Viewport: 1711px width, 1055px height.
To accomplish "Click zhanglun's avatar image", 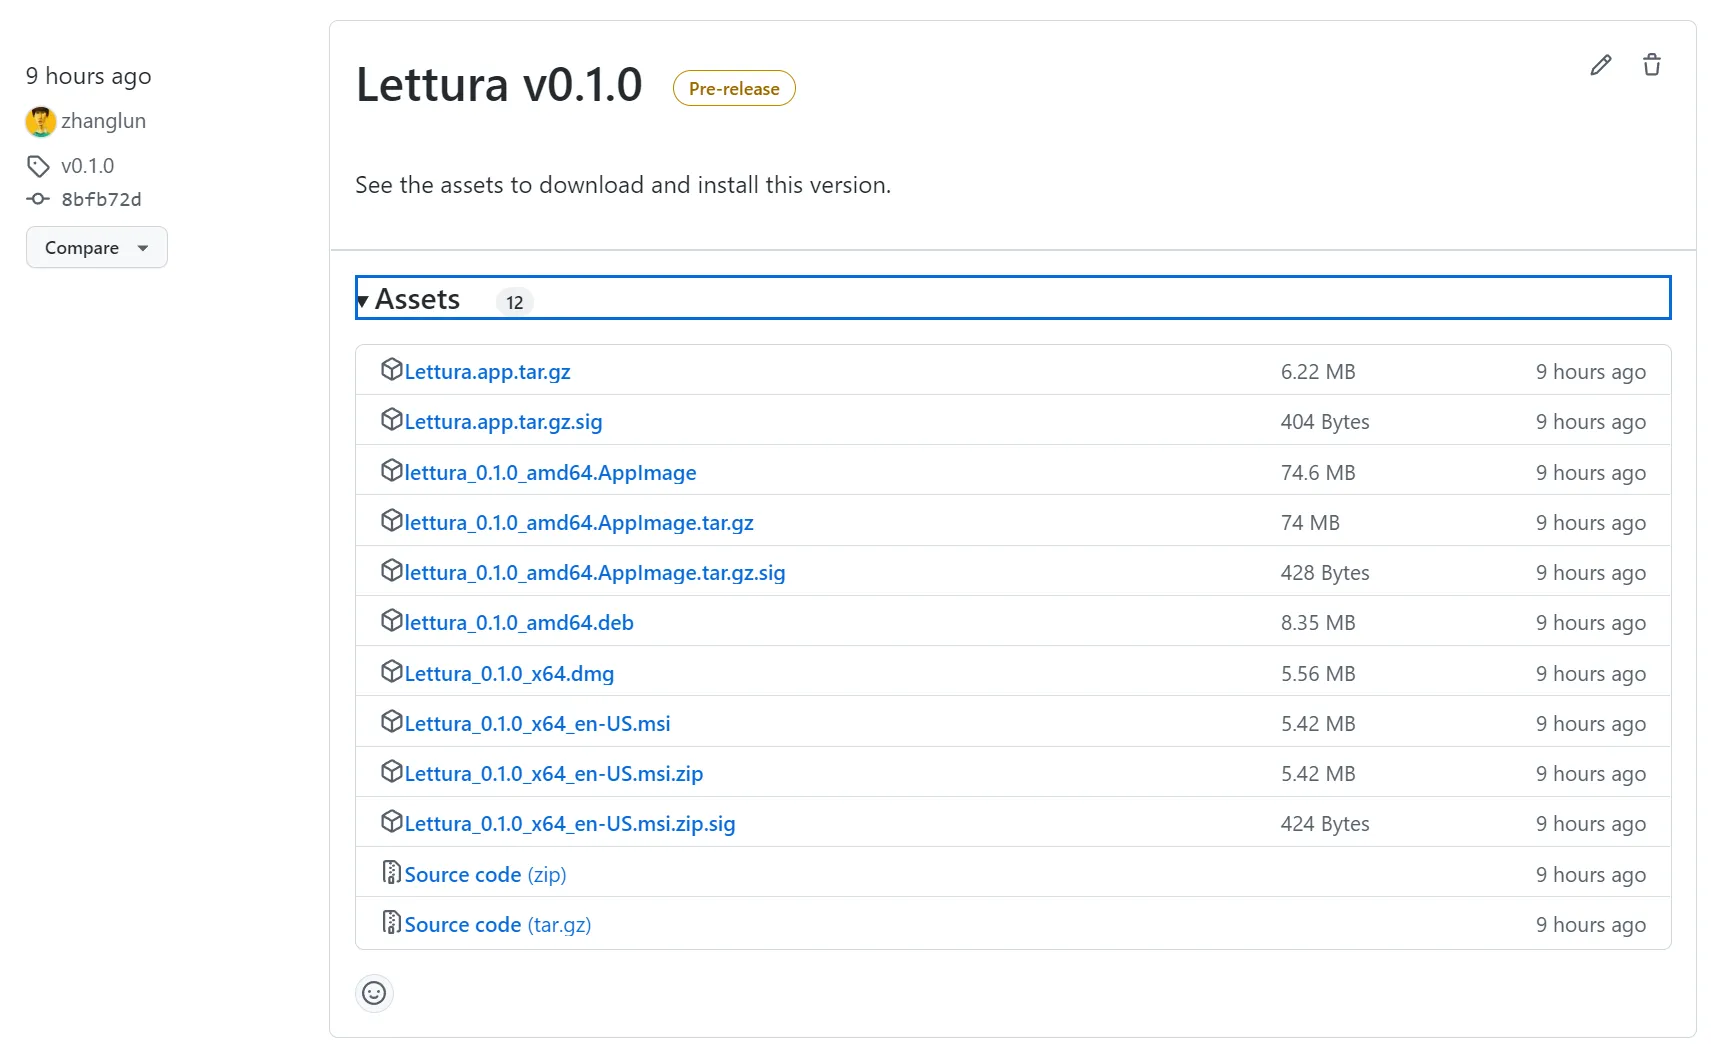I will [x=40, y=121].
